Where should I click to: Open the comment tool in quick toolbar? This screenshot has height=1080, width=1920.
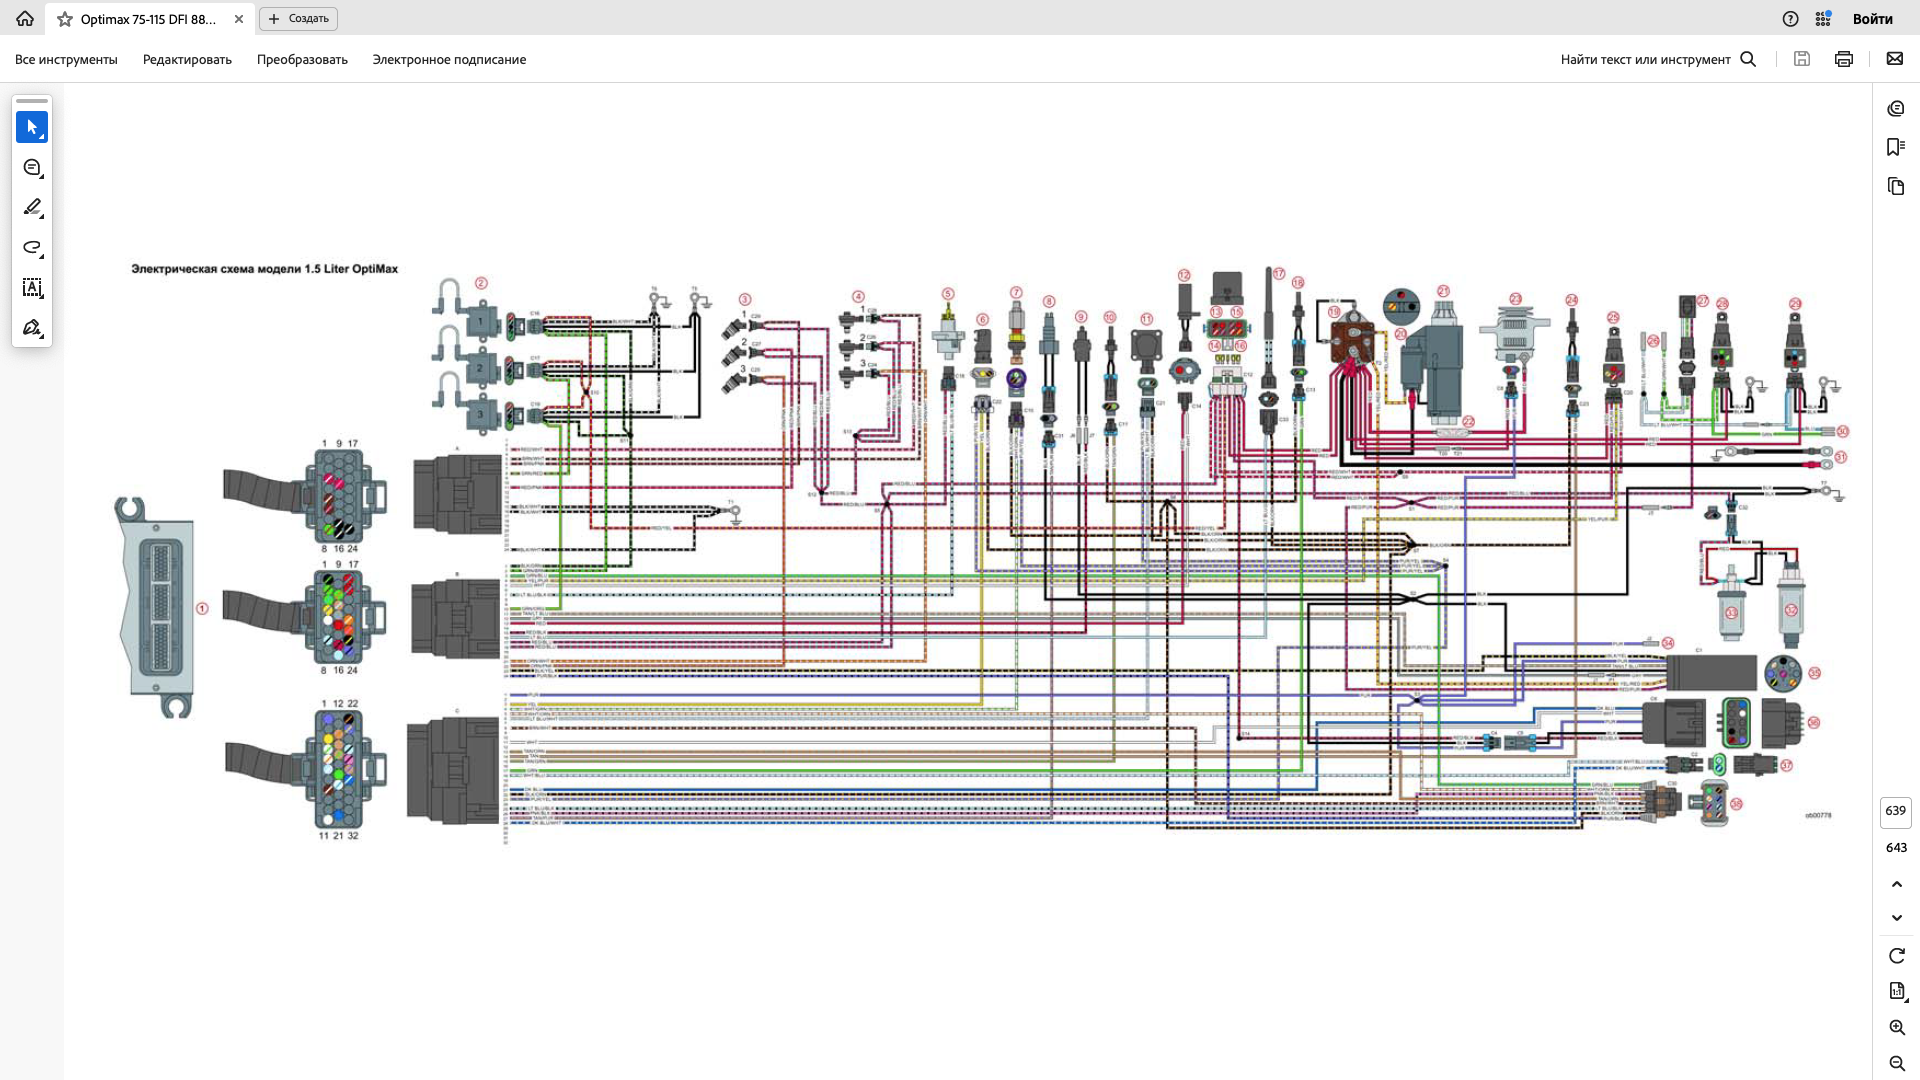click(x=32, y=168)
